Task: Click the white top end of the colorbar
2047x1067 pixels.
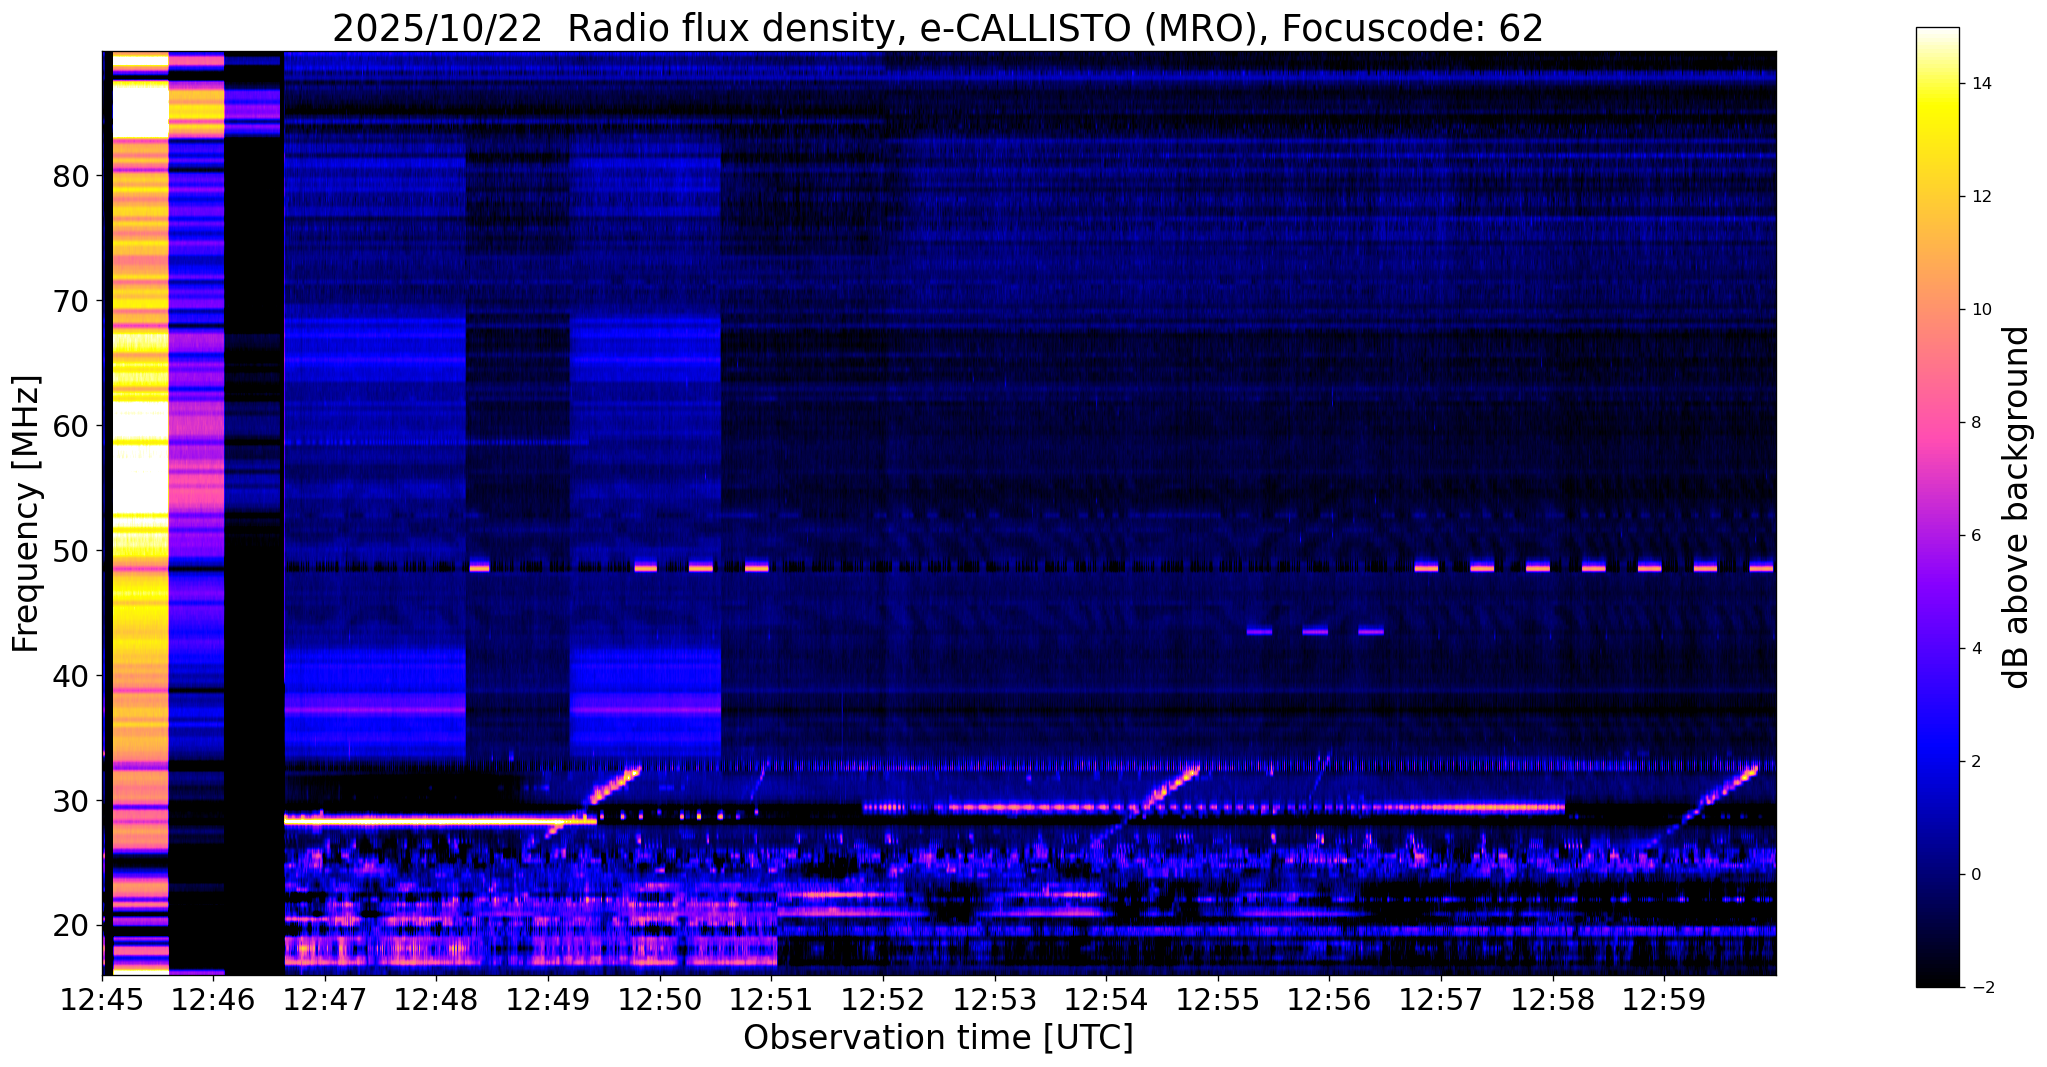Action: point(1937,34)
